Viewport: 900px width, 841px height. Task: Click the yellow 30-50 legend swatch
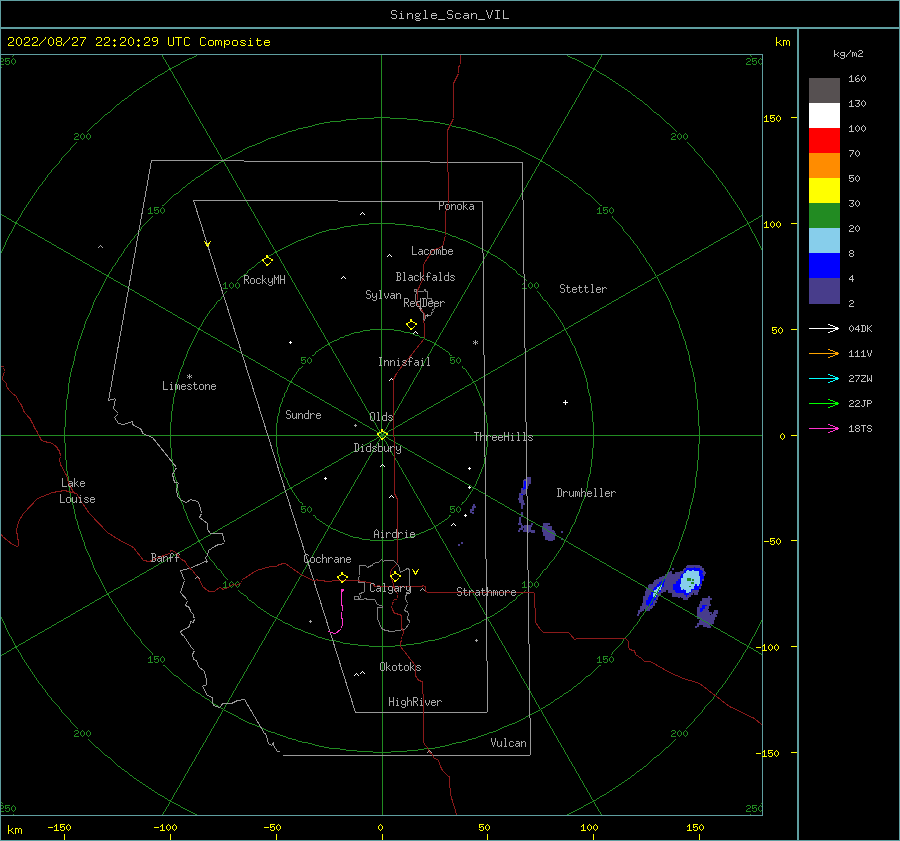[824, 191]
